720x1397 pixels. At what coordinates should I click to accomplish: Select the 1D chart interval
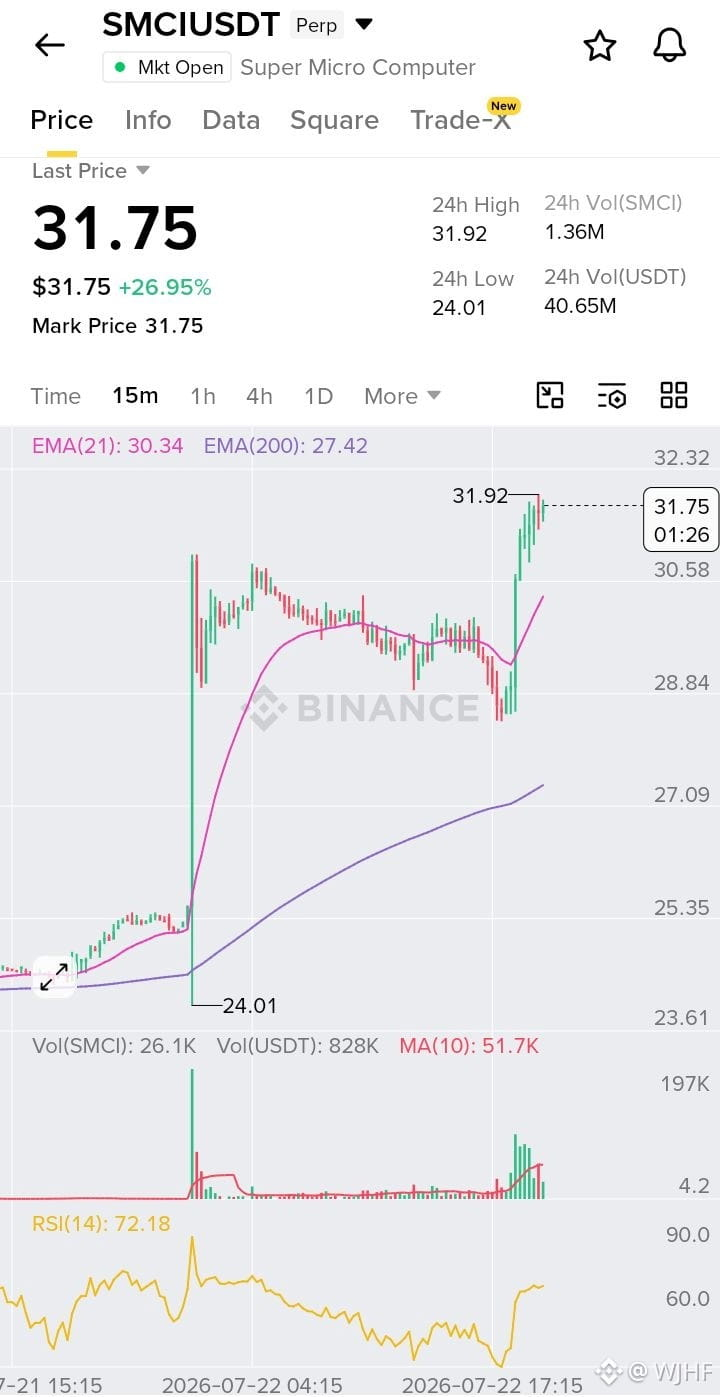tap(318, 396)
